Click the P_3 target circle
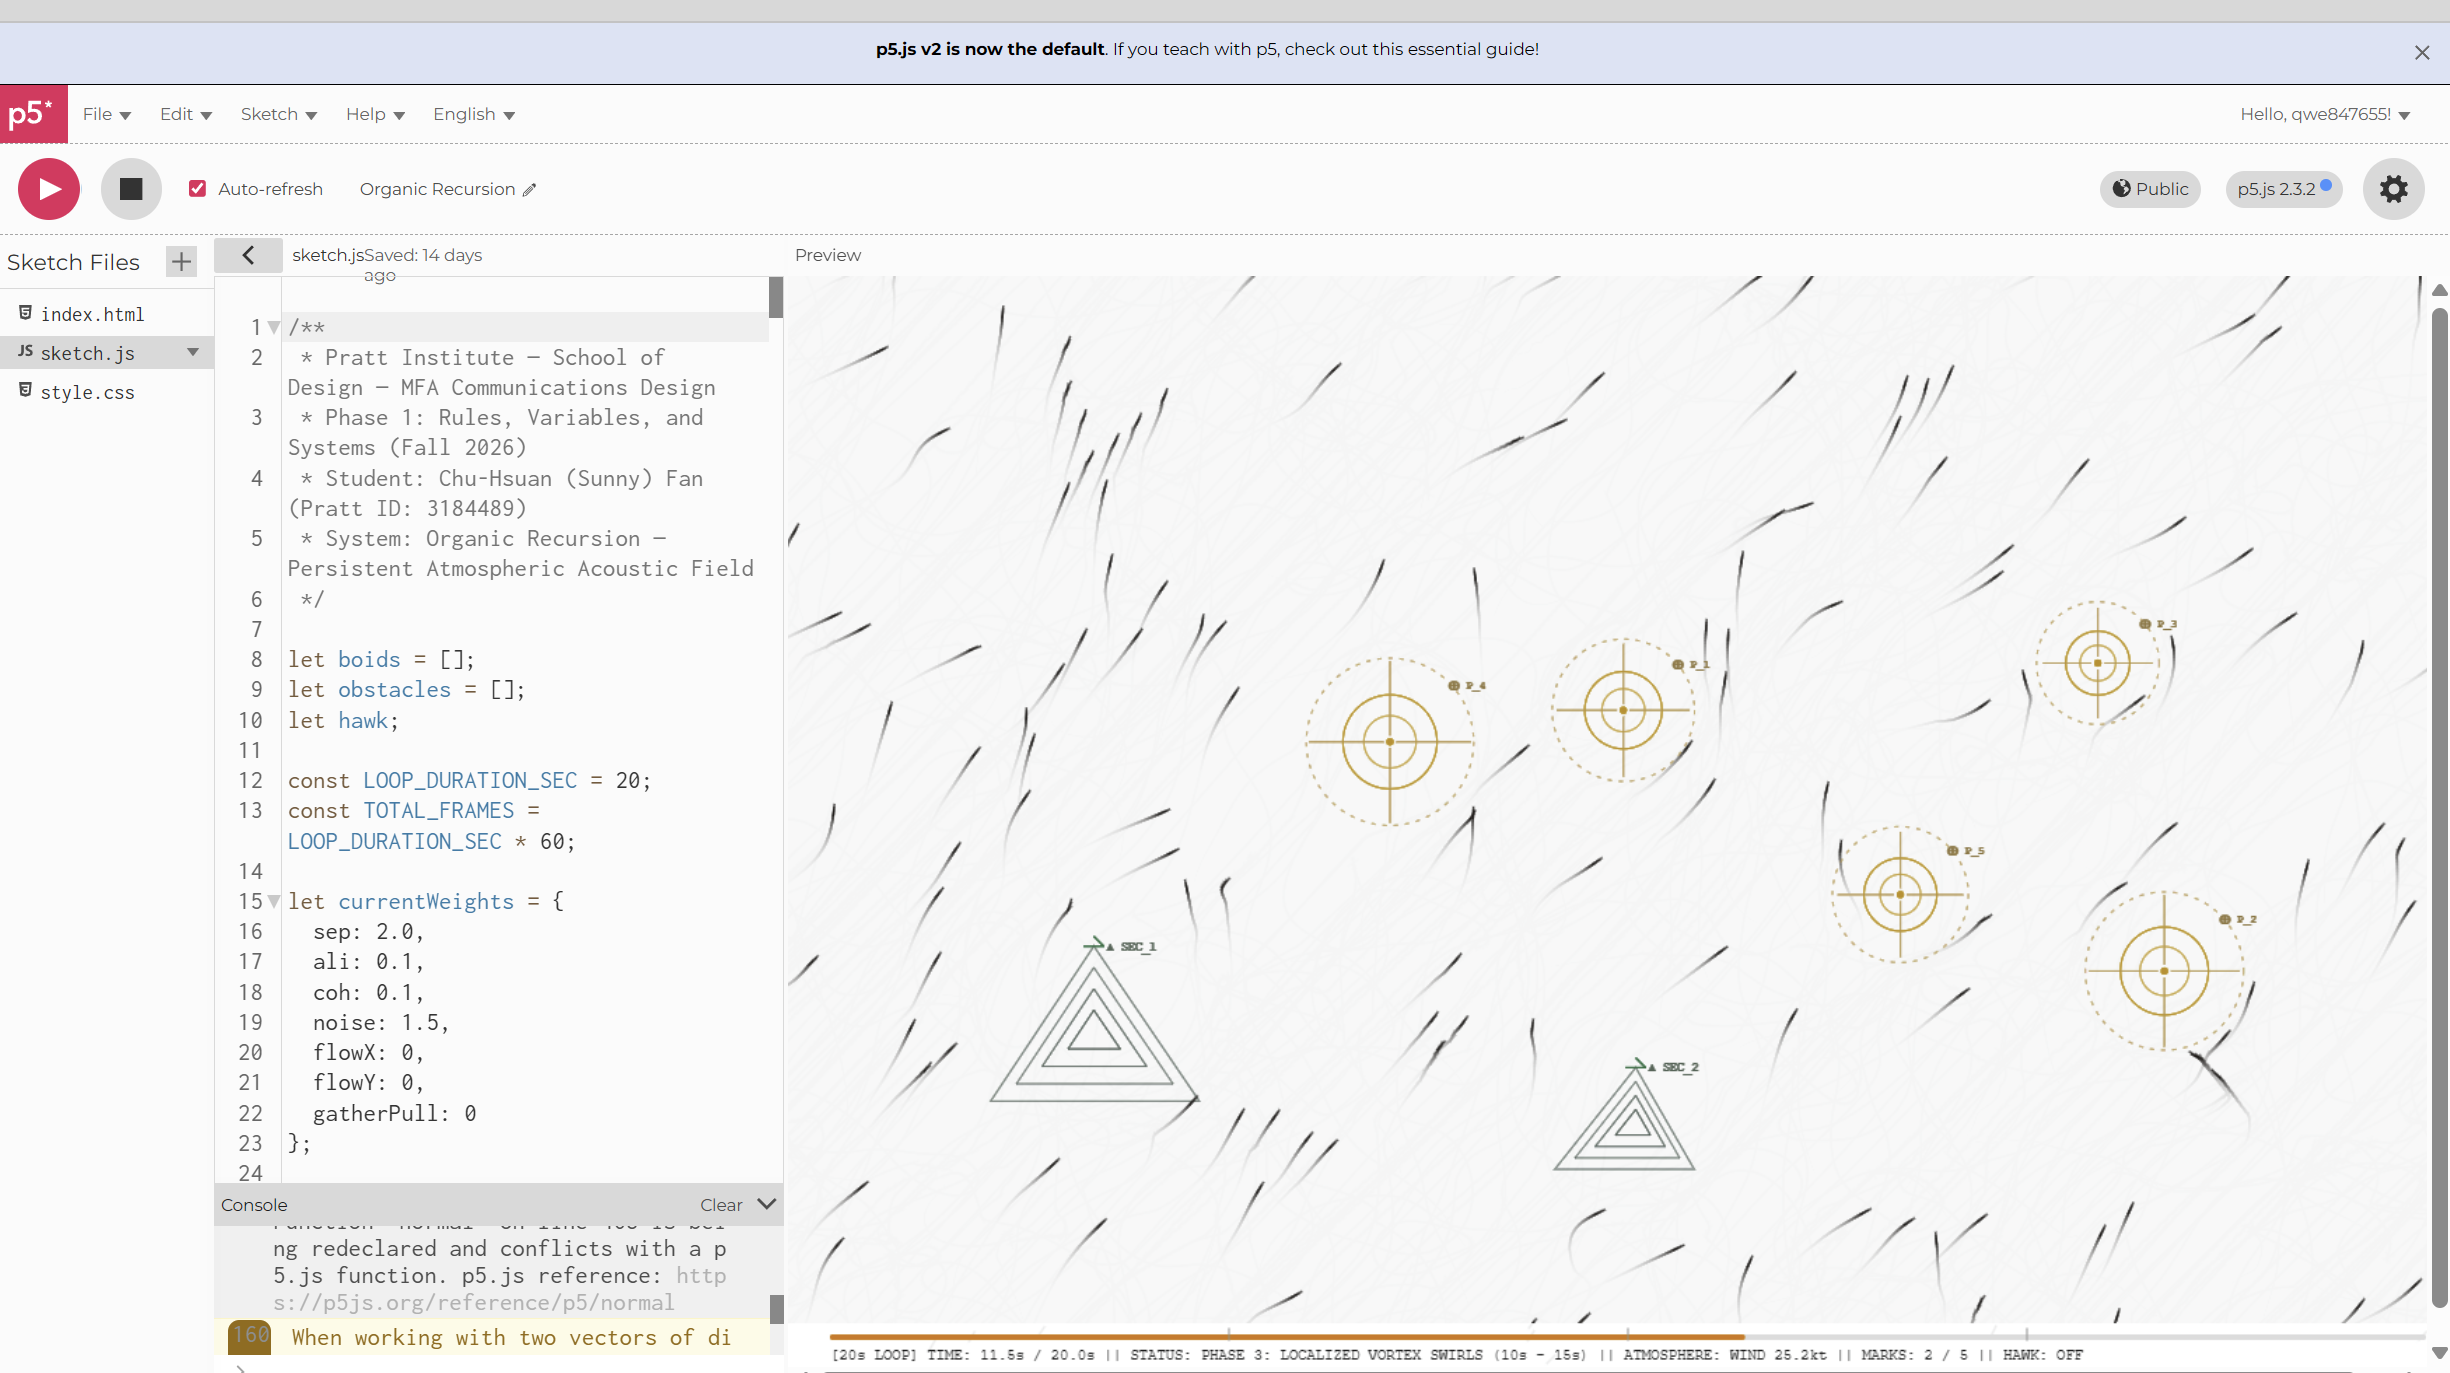Viewport: 2450px width, 1373px height. point(2098,663)
